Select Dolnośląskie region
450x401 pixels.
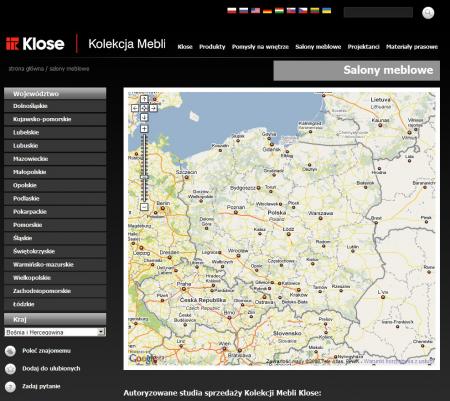coord(55,106)
